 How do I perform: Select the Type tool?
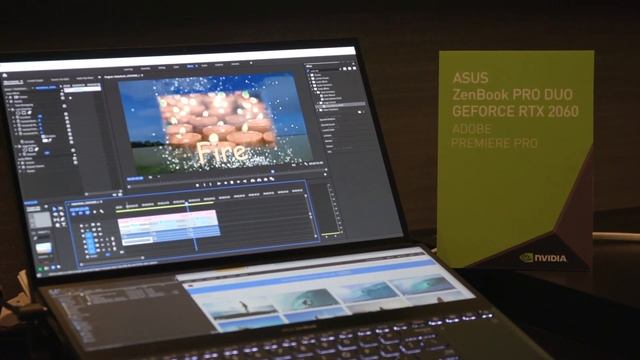(x=64, y=224)
